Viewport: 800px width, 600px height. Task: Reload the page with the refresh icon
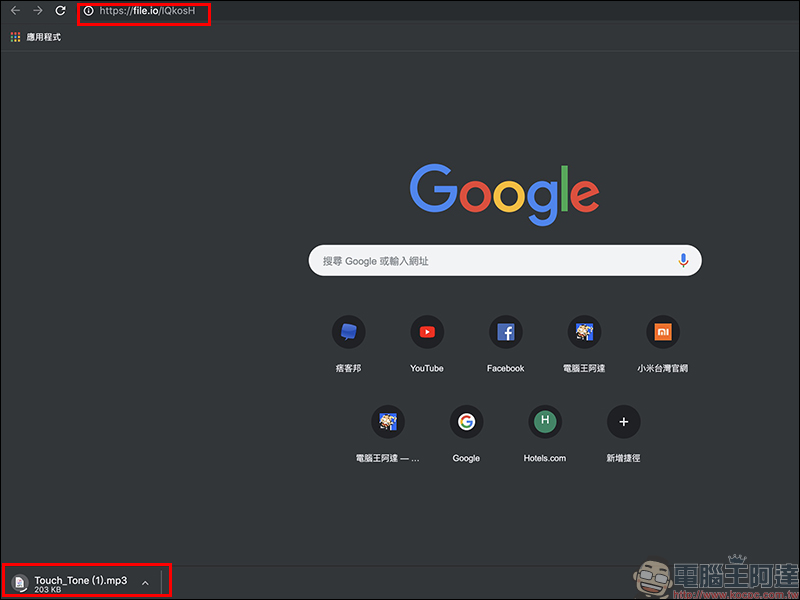60,11
